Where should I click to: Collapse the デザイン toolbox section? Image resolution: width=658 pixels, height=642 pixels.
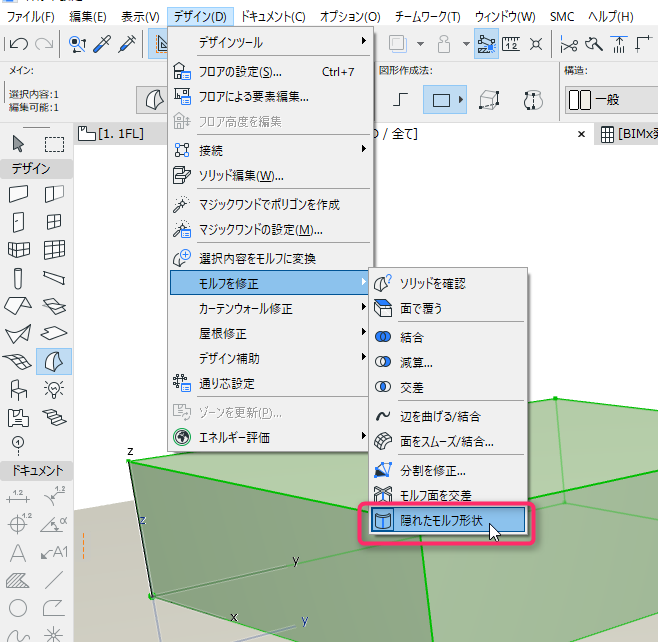click(x=37, y=169)
